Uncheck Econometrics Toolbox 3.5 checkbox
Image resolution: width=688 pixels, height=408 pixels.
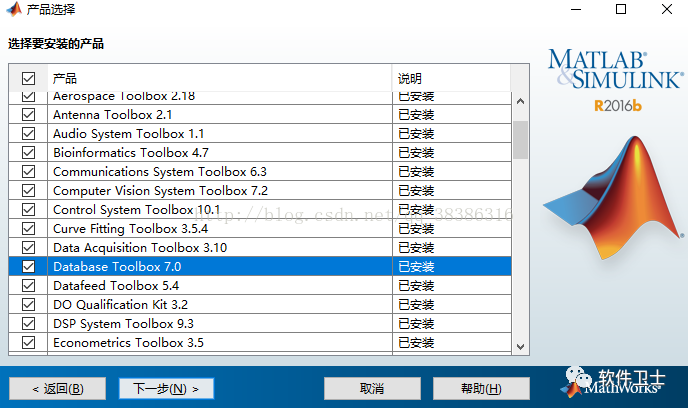pyautogui.click(x=29, y=343)
